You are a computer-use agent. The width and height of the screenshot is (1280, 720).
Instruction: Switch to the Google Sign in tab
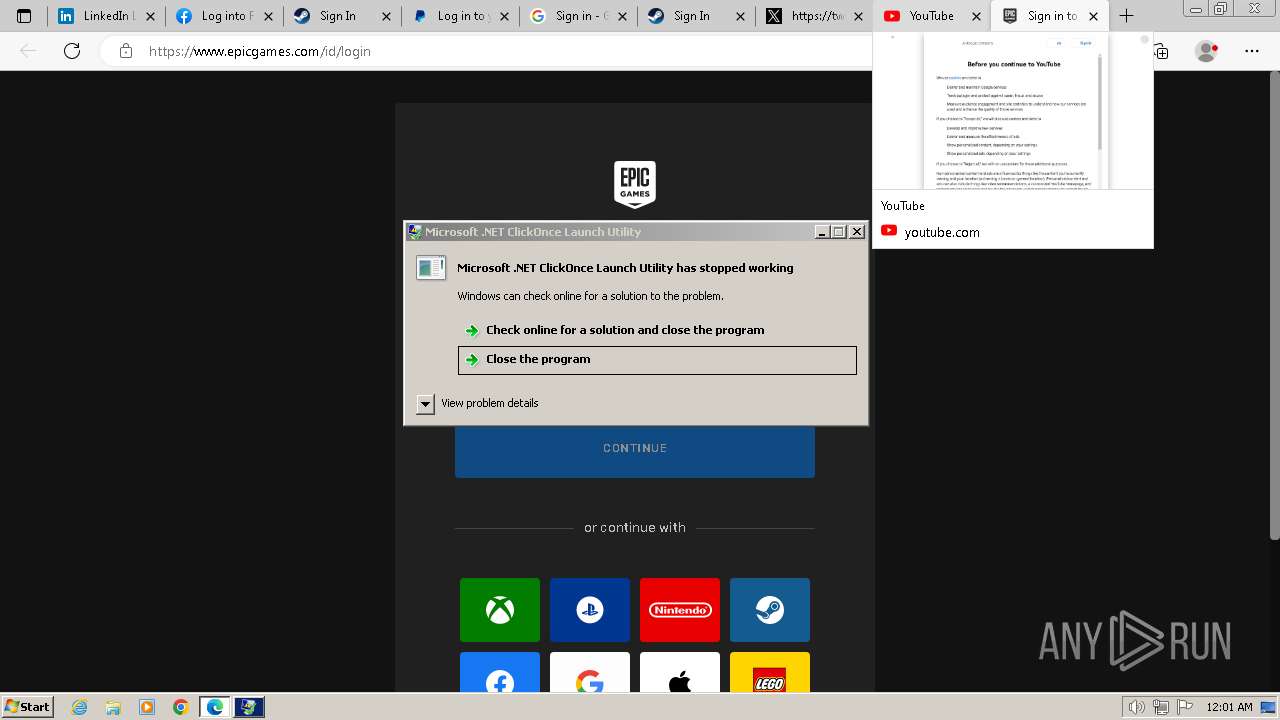pos(578,16)
